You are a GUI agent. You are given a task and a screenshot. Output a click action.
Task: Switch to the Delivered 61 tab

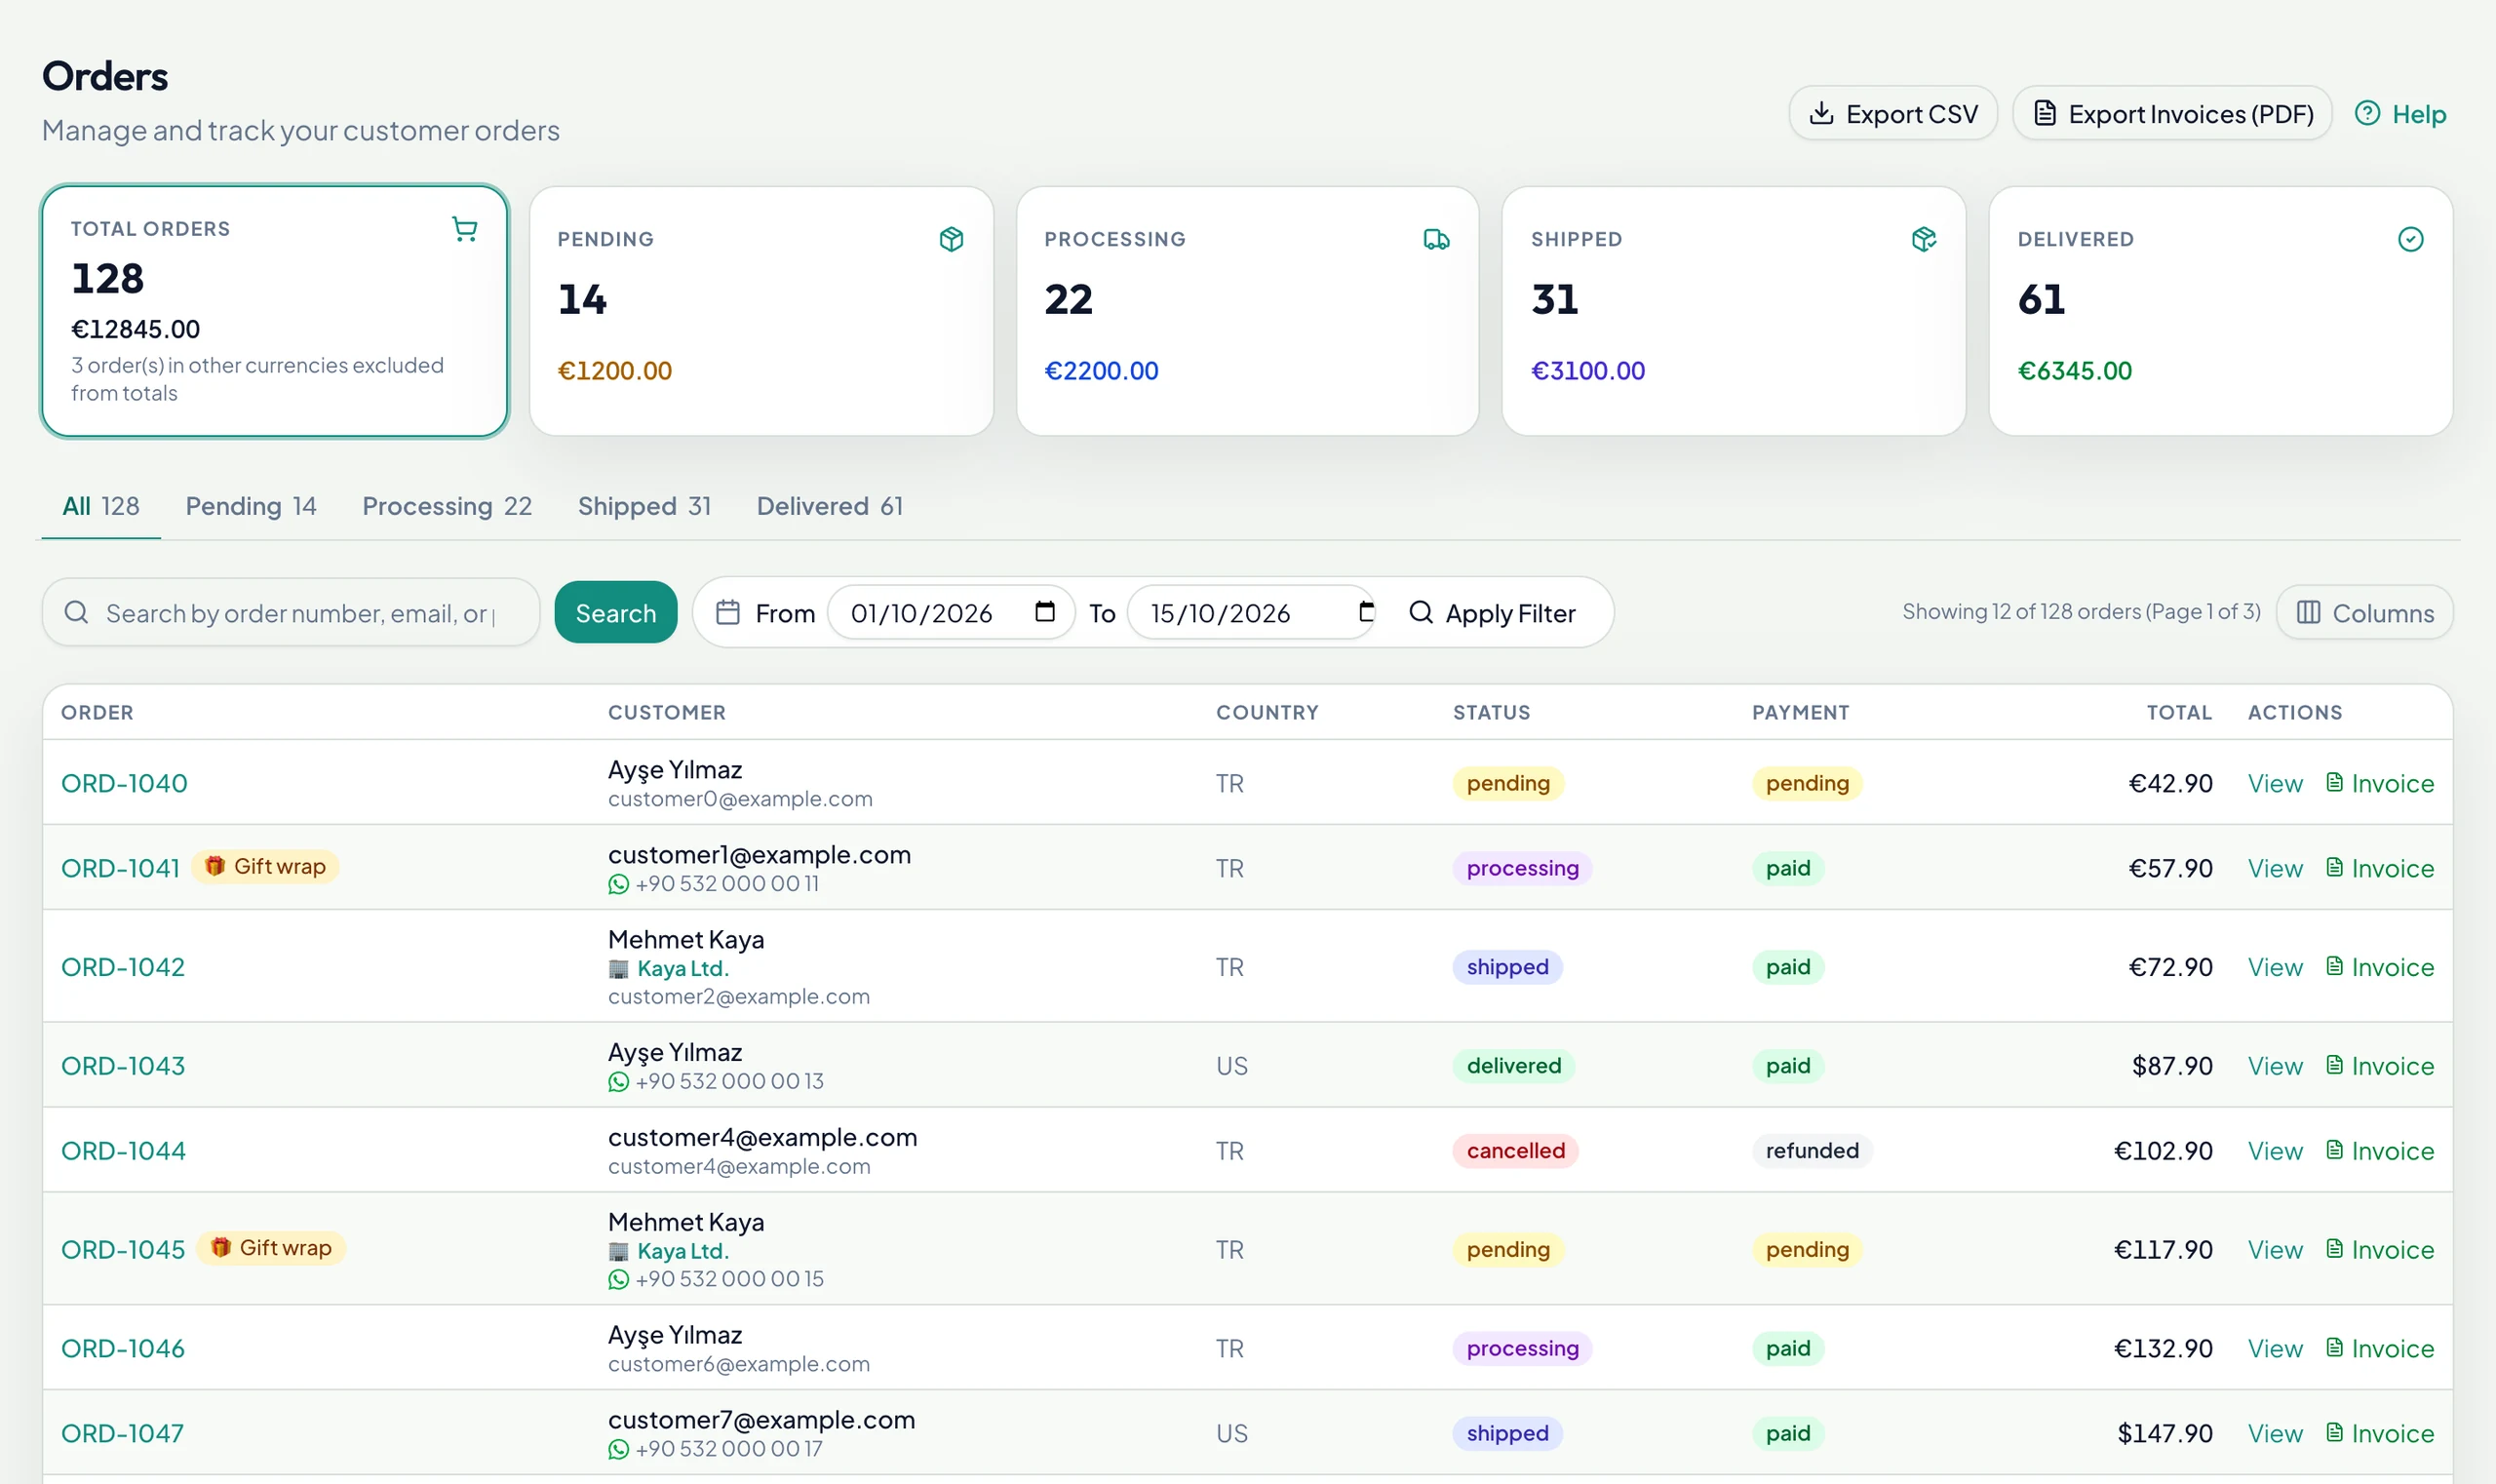(830, 506)
